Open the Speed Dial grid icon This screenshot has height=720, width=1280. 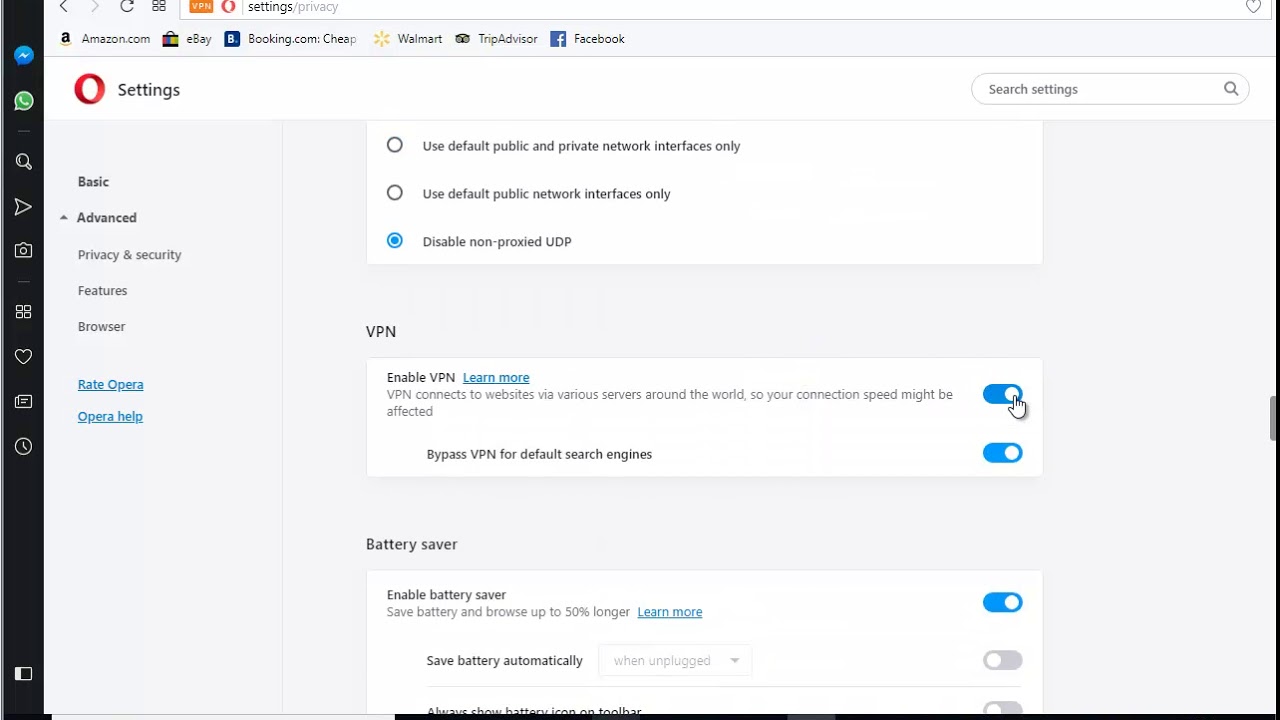click(x=24, y=312)
